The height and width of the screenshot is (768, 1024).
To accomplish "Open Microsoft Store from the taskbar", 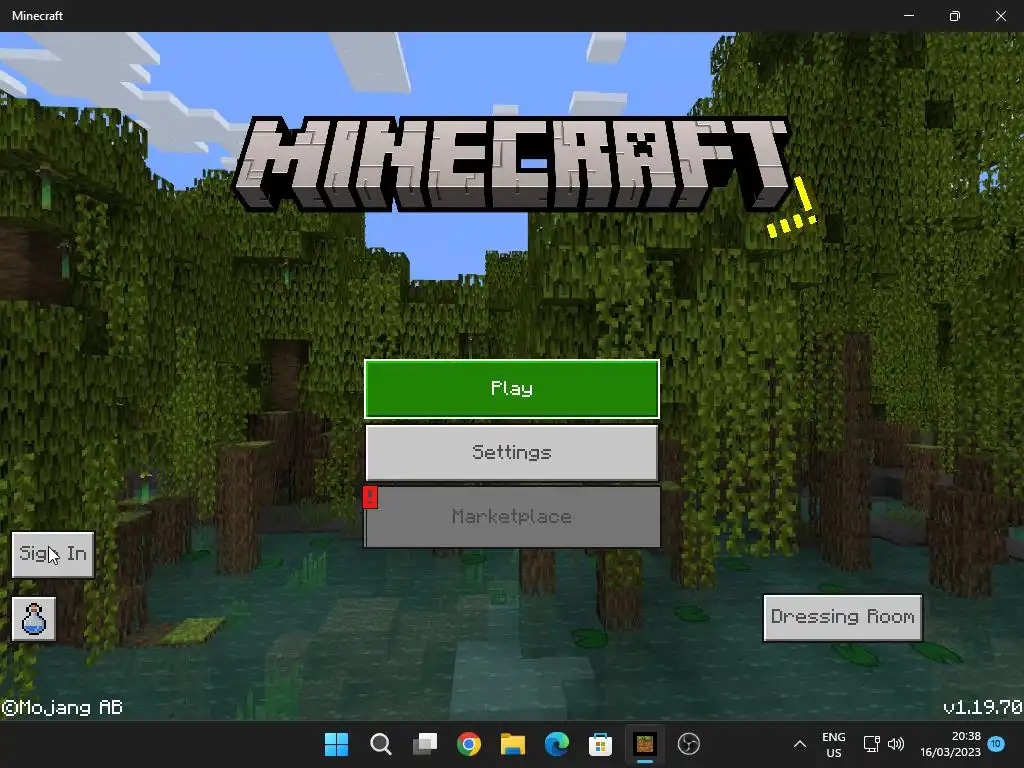I will 600,744.
